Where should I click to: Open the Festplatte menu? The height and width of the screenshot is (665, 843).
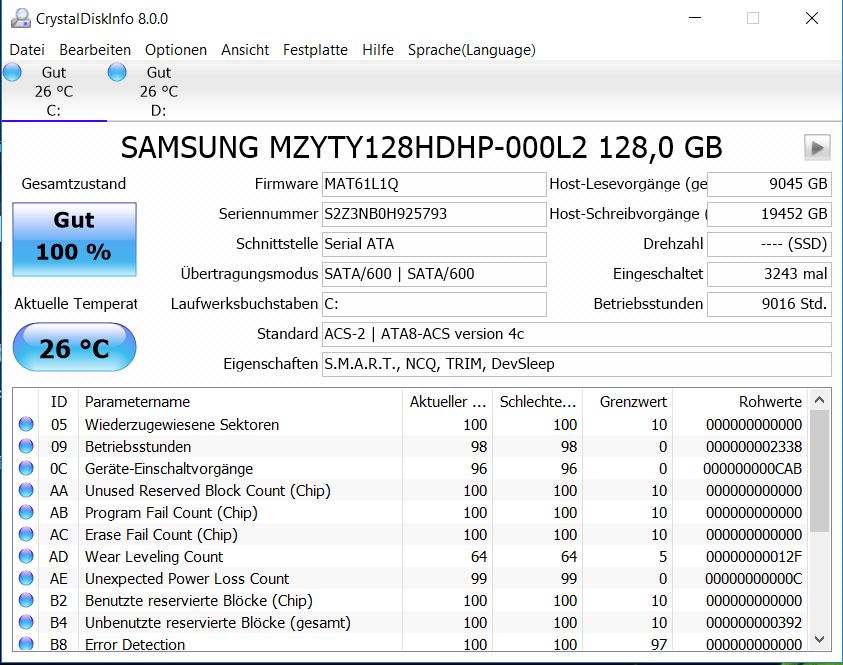point(315,49)
